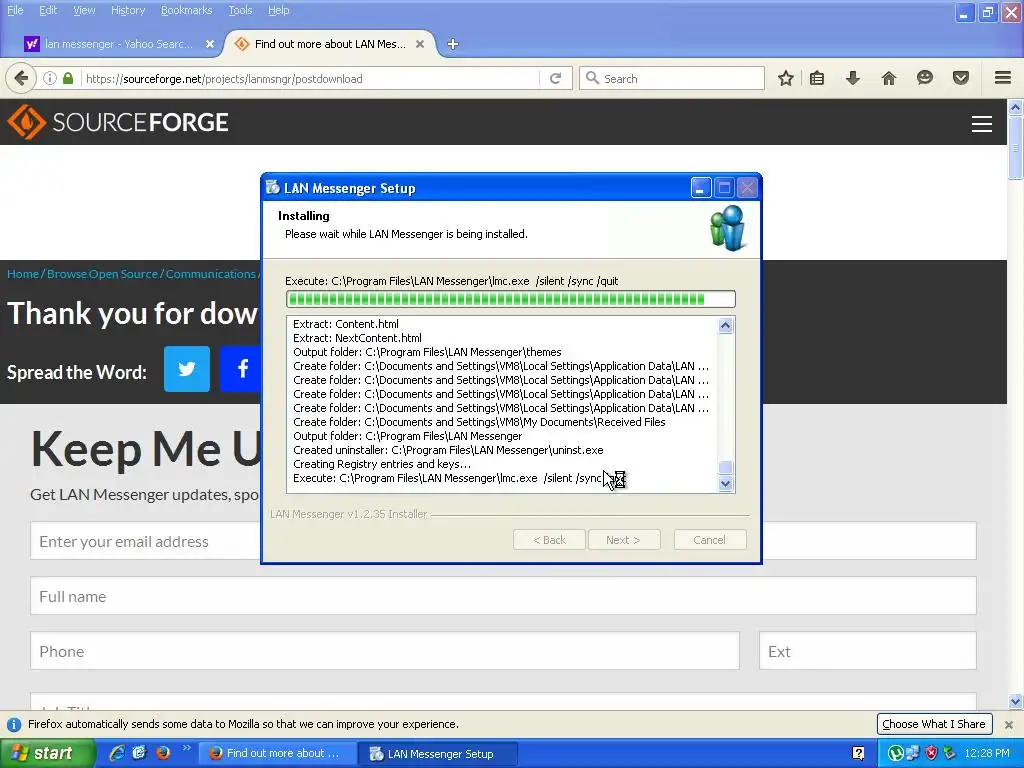Follow the Home breadcrumb link
Screen dimensions: 1024x768
23,274
